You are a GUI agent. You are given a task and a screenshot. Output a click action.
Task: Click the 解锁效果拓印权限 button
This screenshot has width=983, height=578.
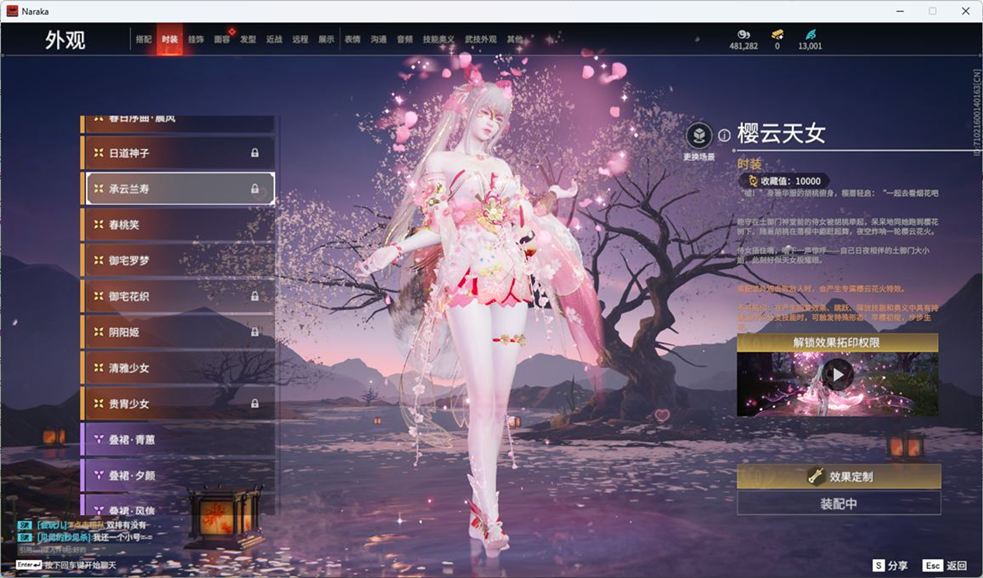838,342
